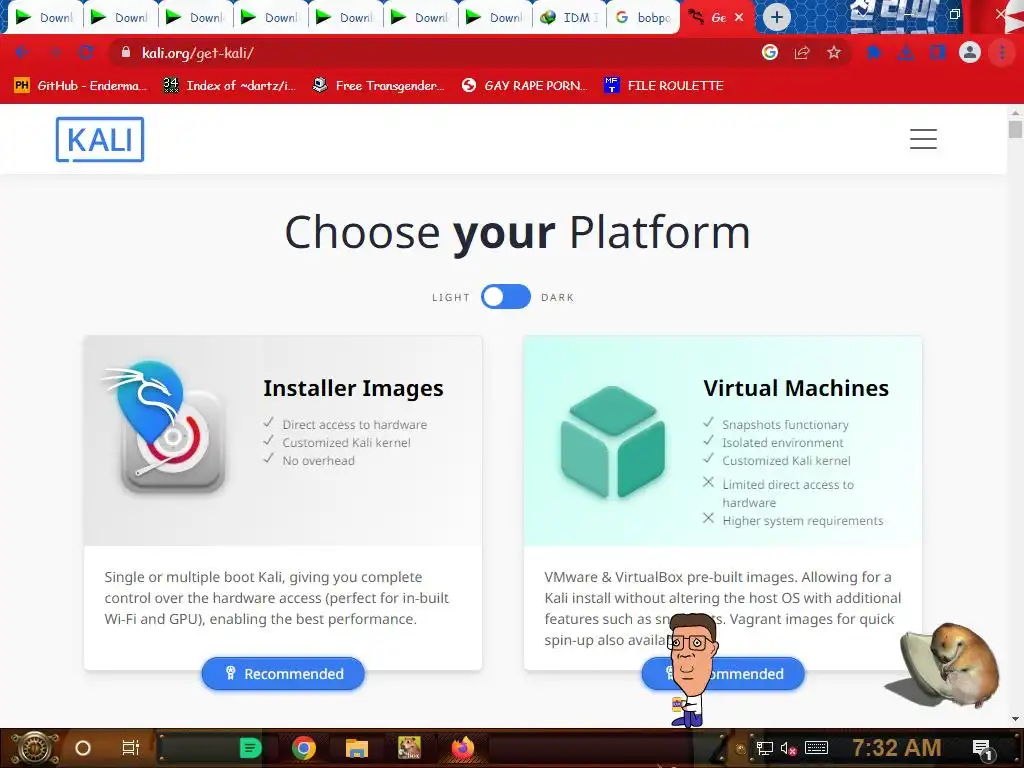Open the notification center icon

pos(982,748)
